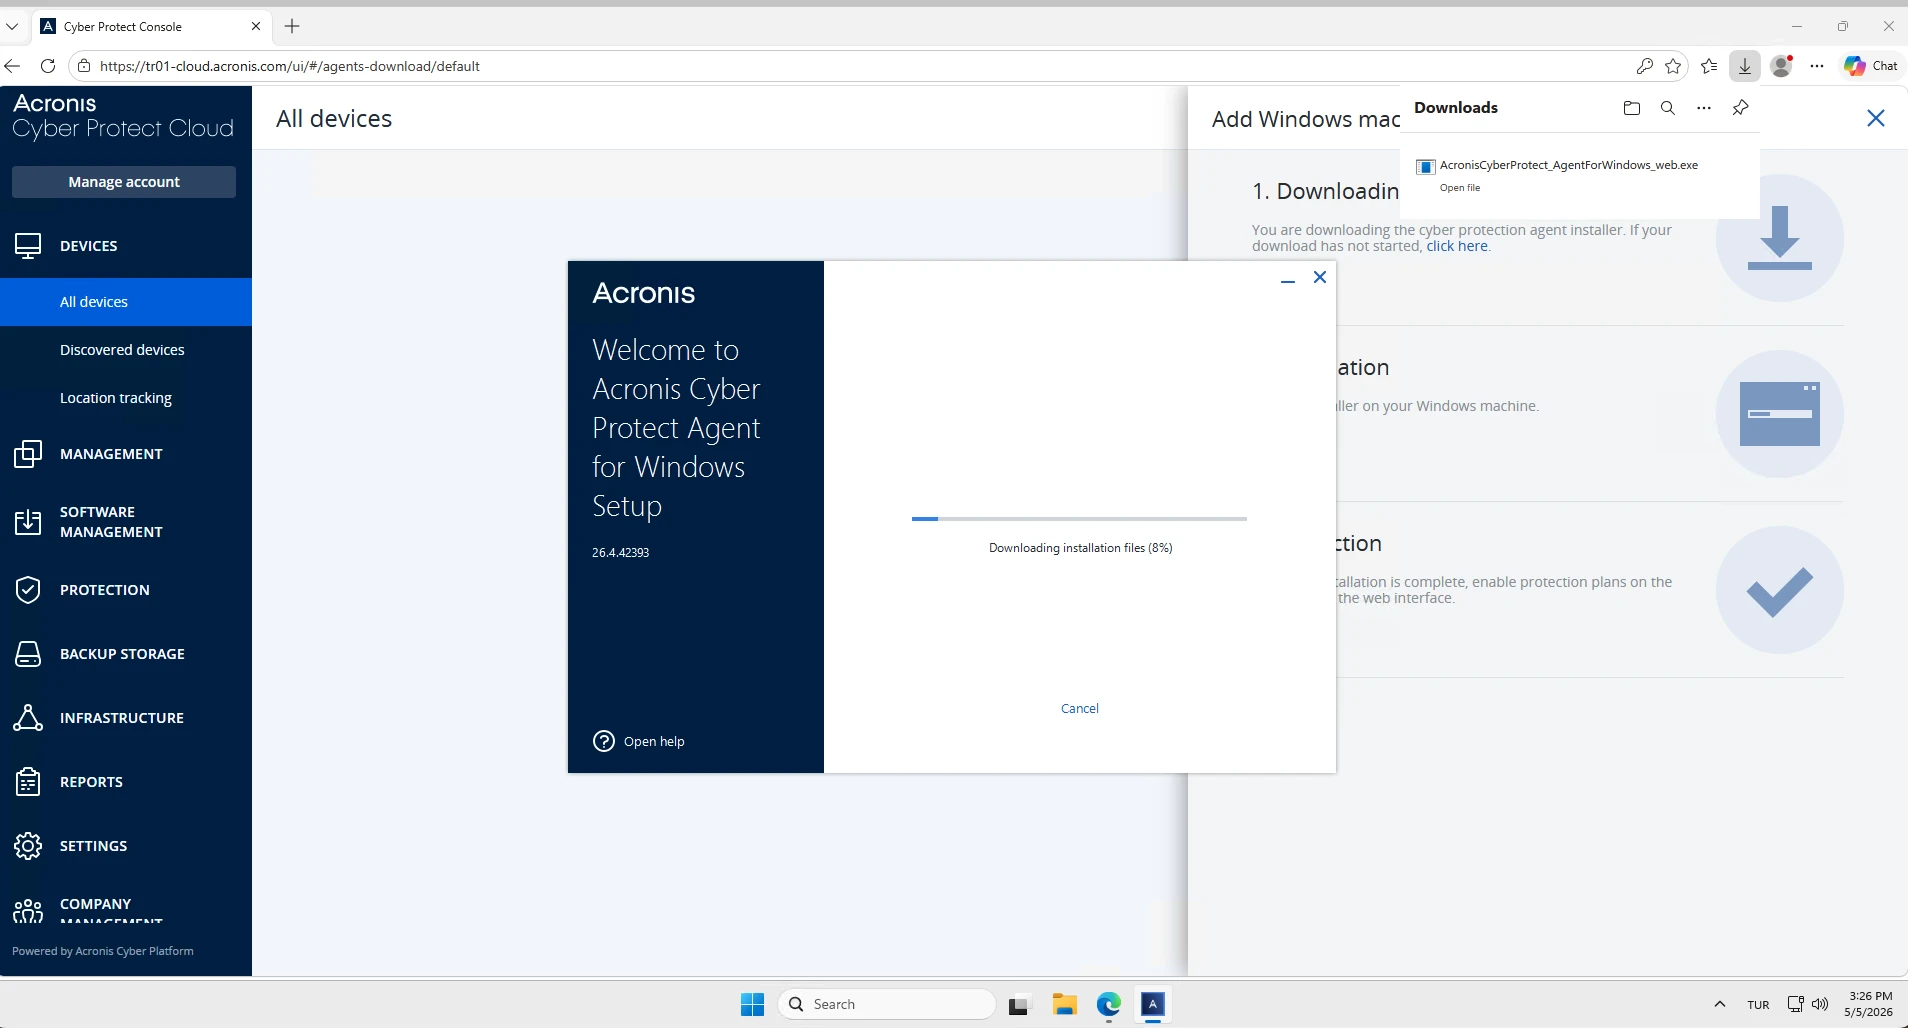Click the Acronis installer taskbar icon
The height and width of the screenshot is (1028, 1908).
pos(1152,1004)
